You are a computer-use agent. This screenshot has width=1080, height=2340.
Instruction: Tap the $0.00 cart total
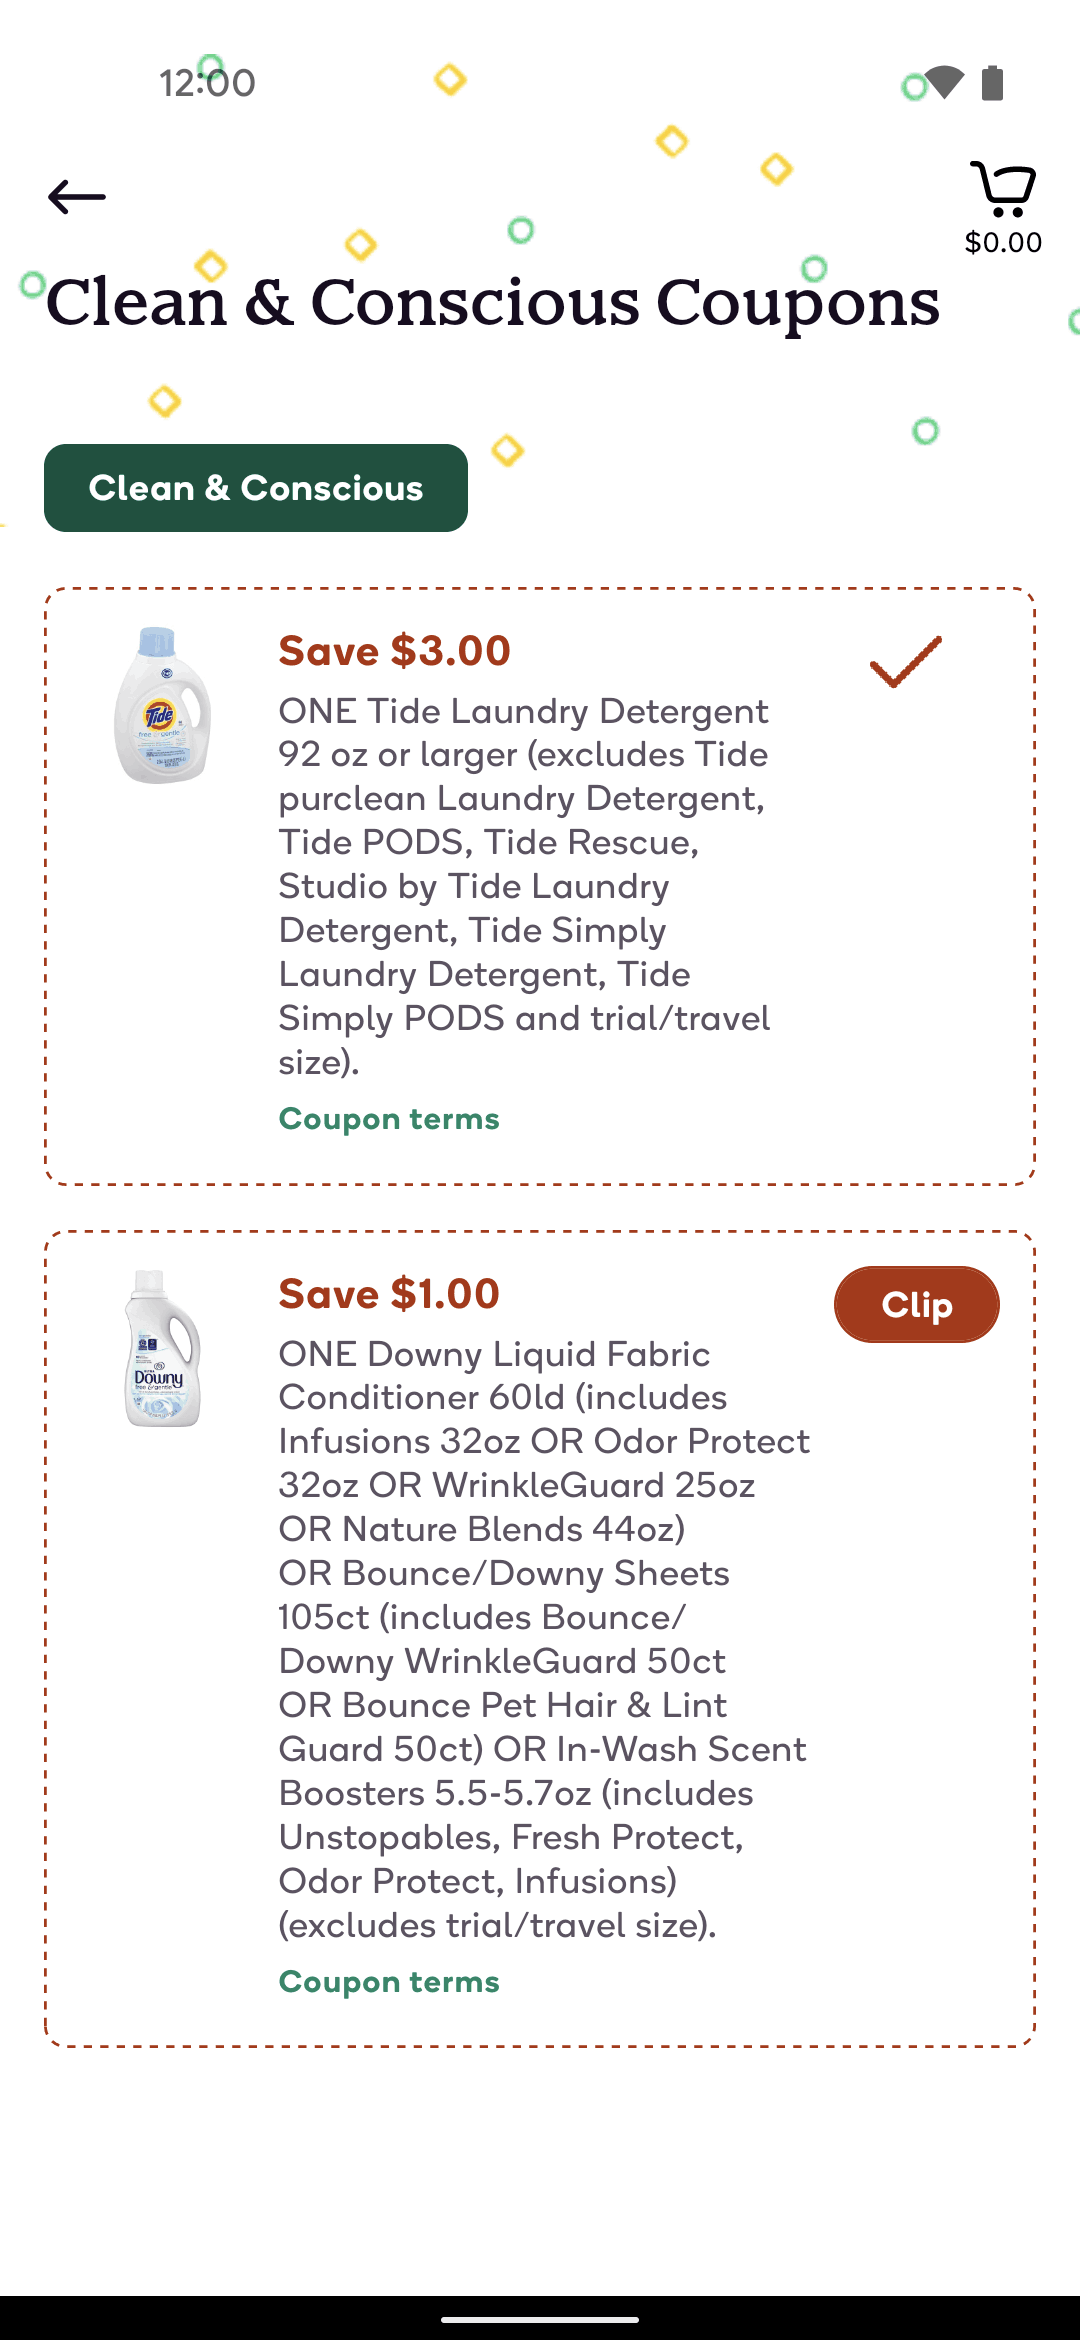[1003, 242]
